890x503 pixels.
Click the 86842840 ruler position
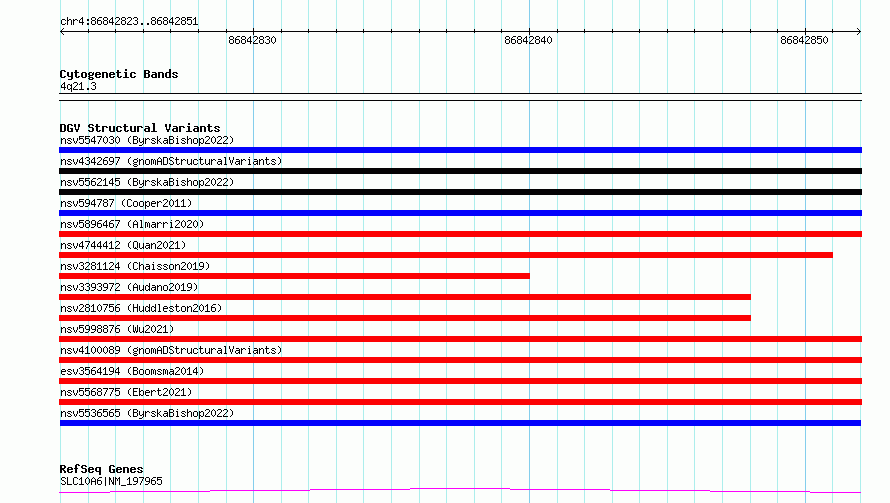(x=528, y=40)
